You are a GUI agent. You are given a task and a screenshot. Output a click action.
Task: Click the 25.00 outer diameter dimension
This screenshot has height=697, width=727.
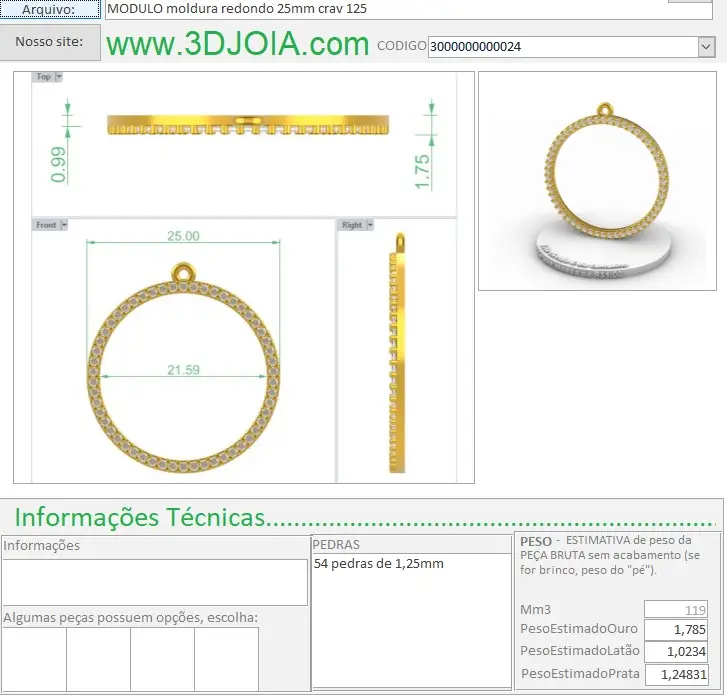click(x=184, y=236)
